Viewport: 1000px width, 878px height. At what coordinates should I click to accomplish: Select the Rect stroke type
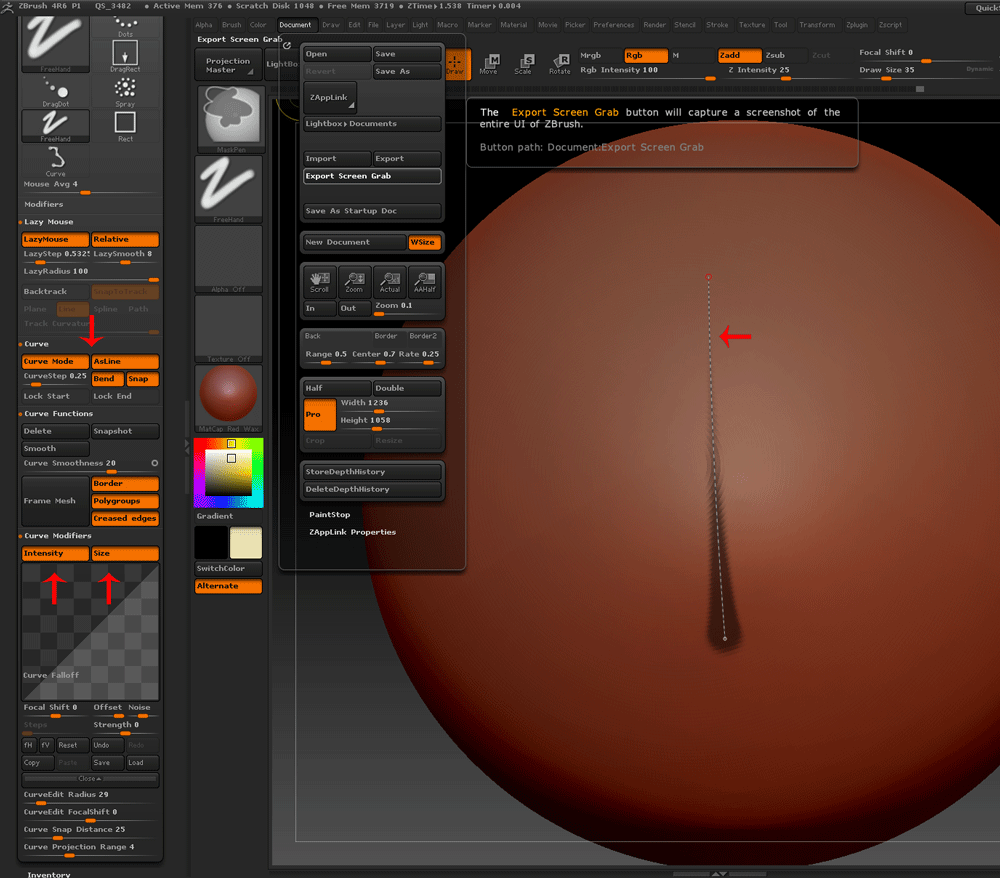point(125,126)
